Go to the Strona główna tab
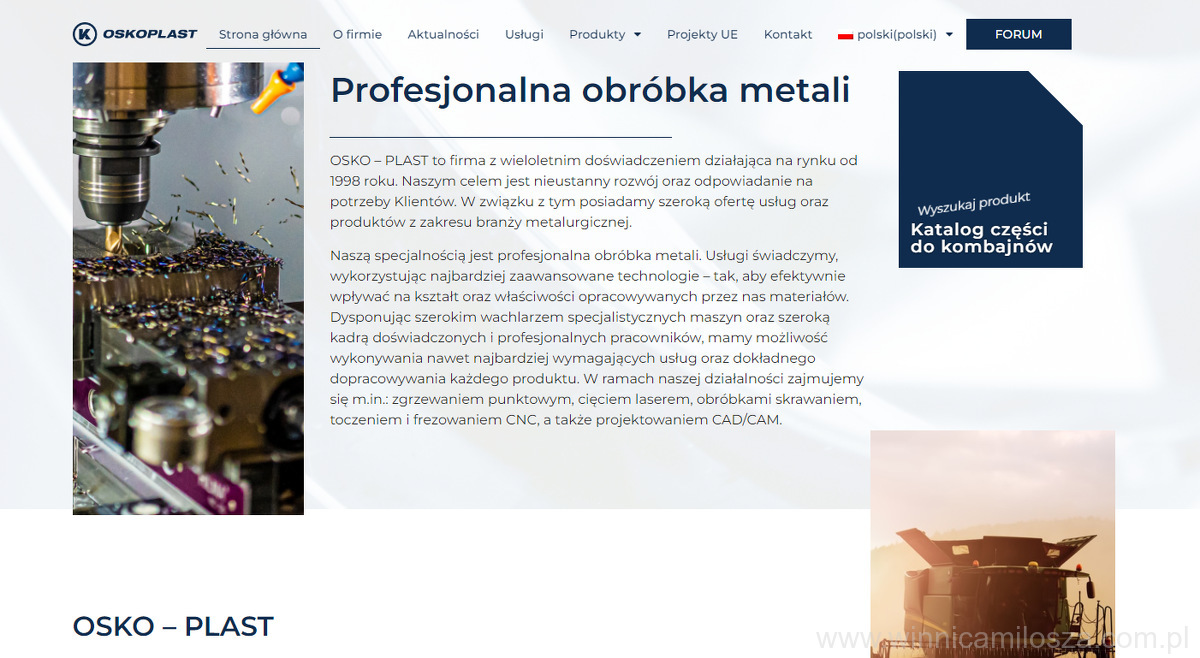The height and width of the screenshot is (658, 1200). pyautogui.click(x=263, y=34)
